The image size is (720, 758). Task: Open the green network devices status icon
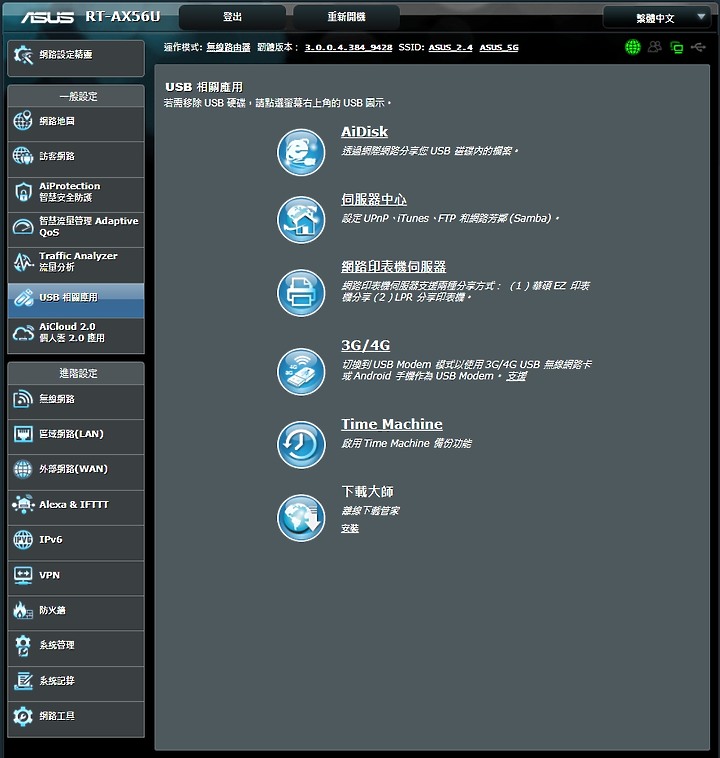[676, 47]
